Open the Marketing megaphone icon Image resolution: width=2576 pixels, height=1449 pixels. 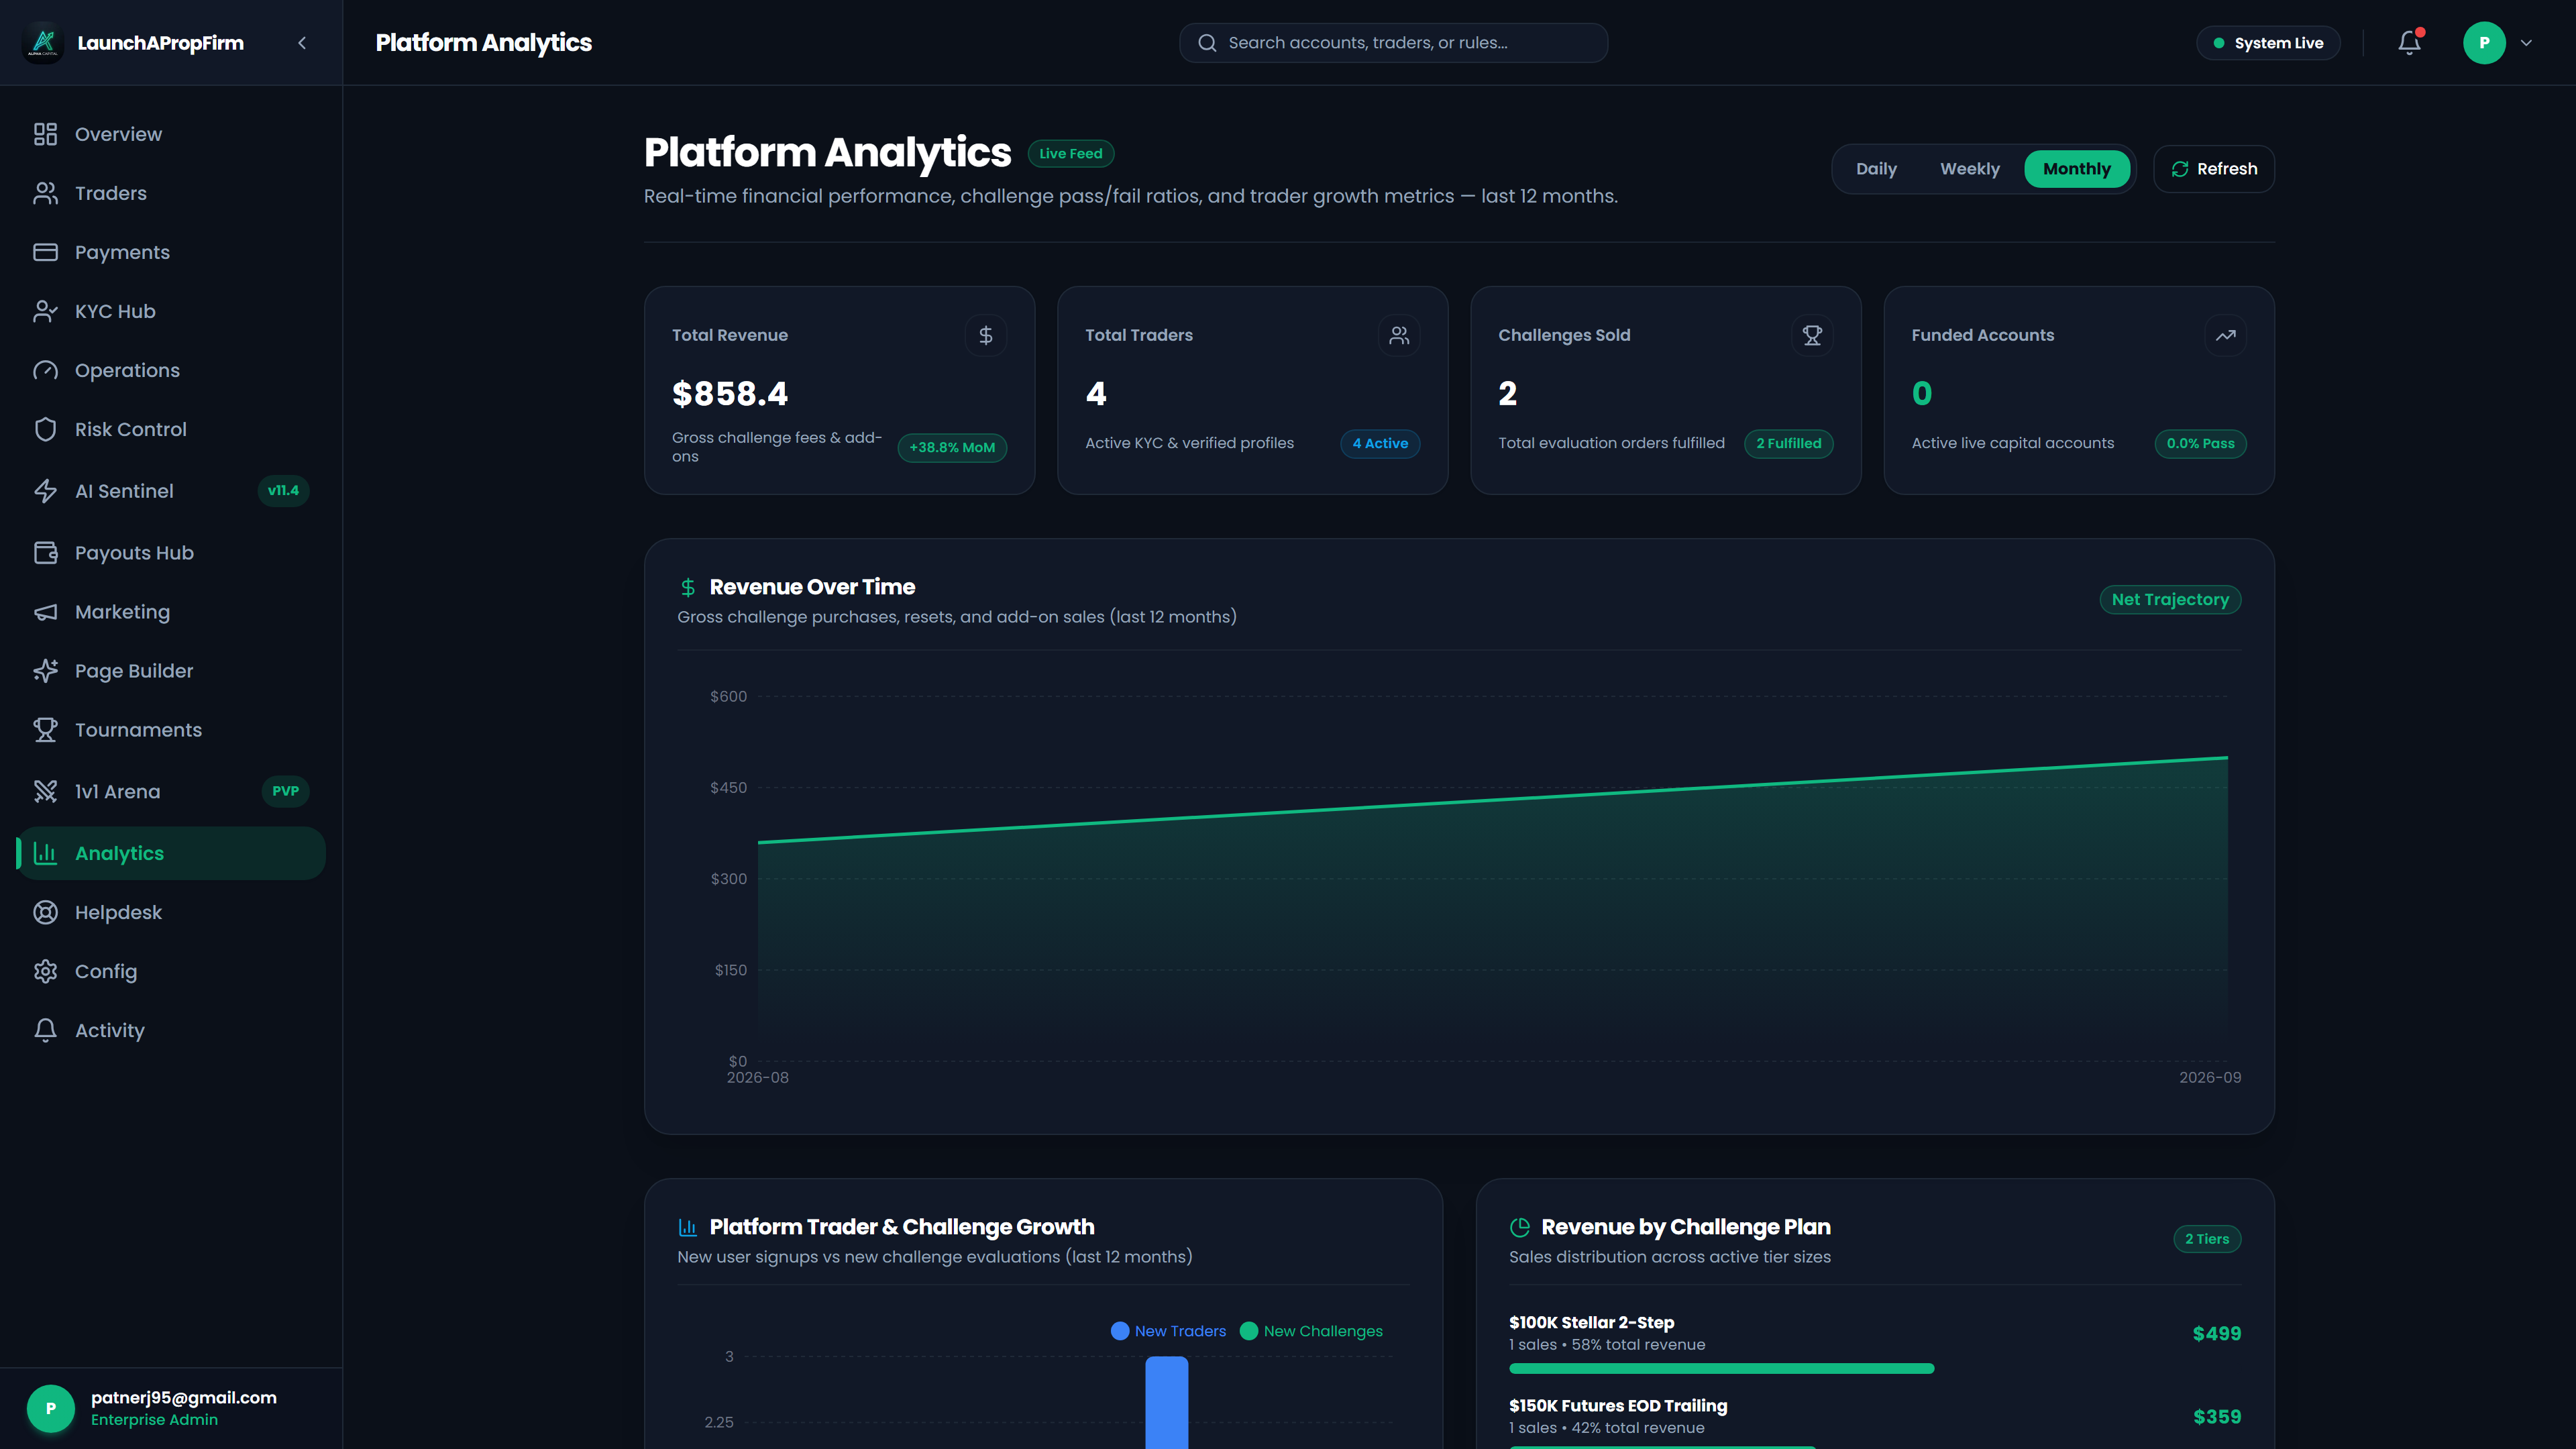pos(45,612)
